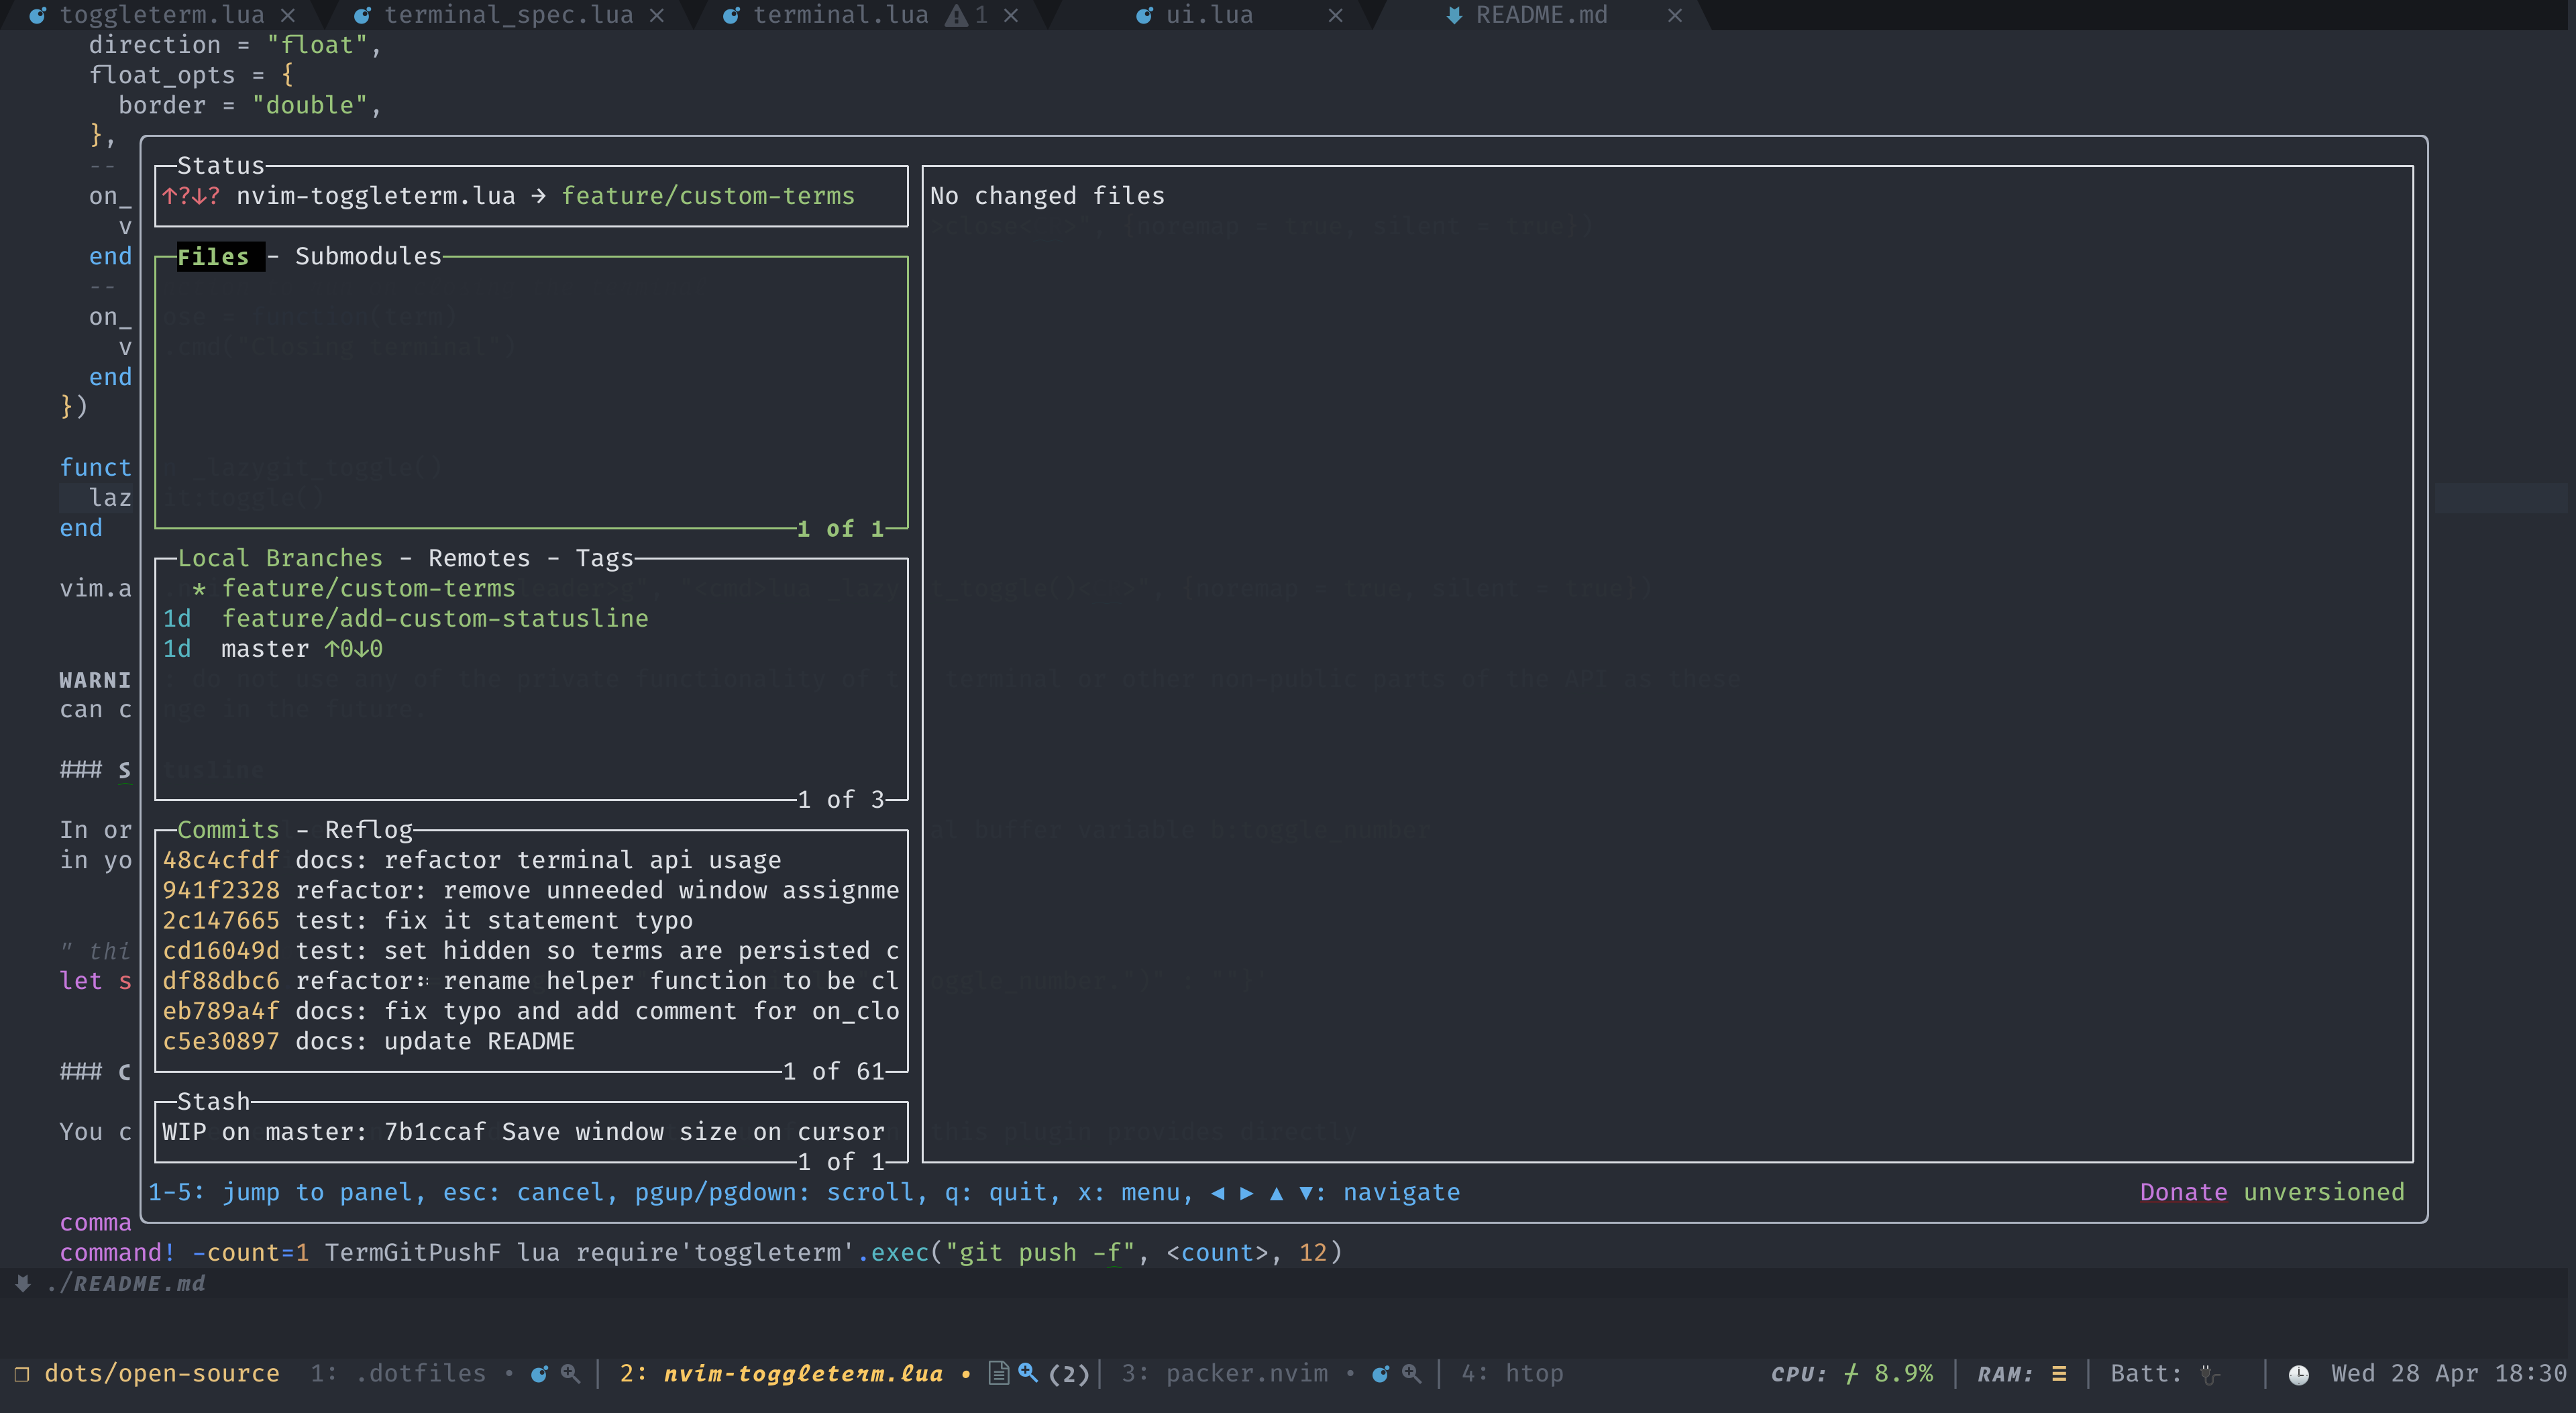
Task: Switch to the Submodules tab
Action: tap(368, 257)
